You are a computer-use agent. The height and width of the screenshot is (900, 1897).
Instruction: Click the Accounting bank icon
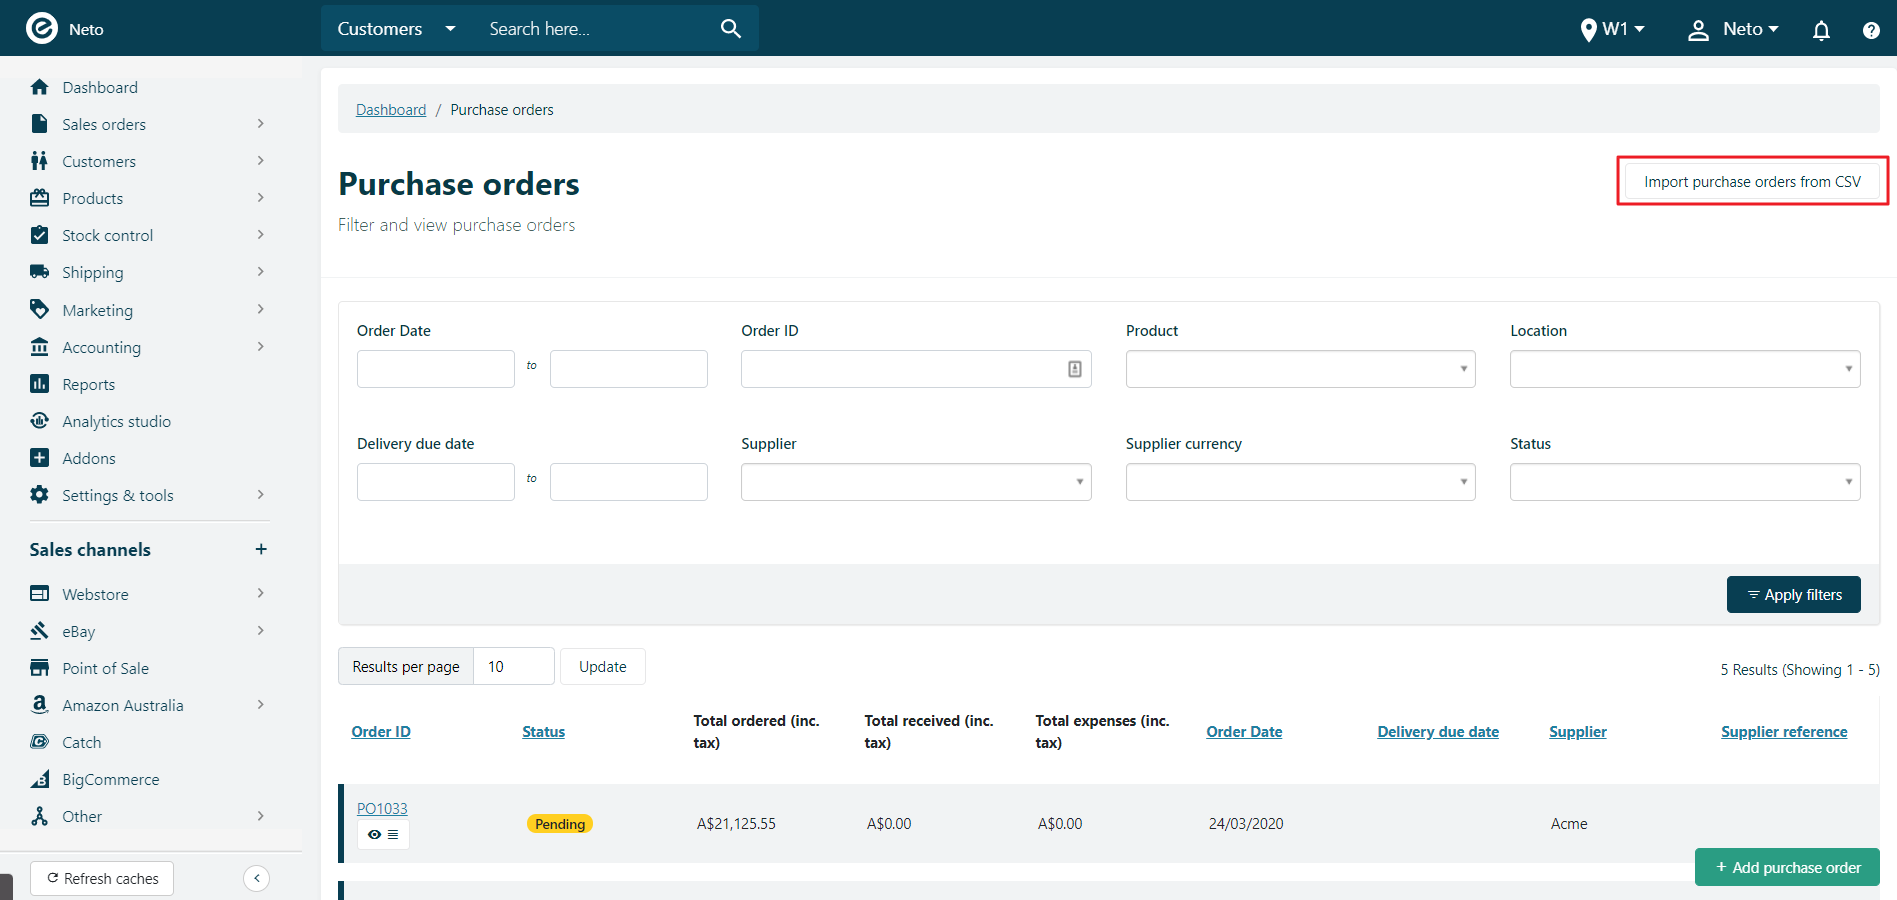click(x=40, y=347)
